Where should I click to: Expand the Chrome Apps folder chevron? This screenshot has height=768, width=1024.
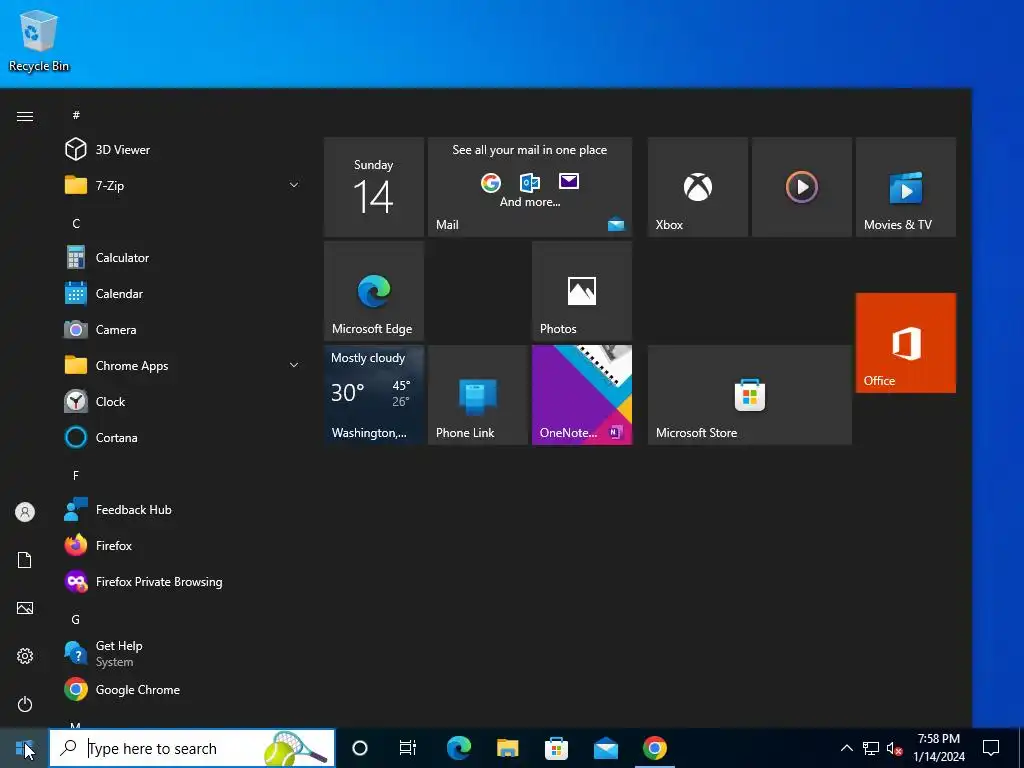click(x=294, y=365)
